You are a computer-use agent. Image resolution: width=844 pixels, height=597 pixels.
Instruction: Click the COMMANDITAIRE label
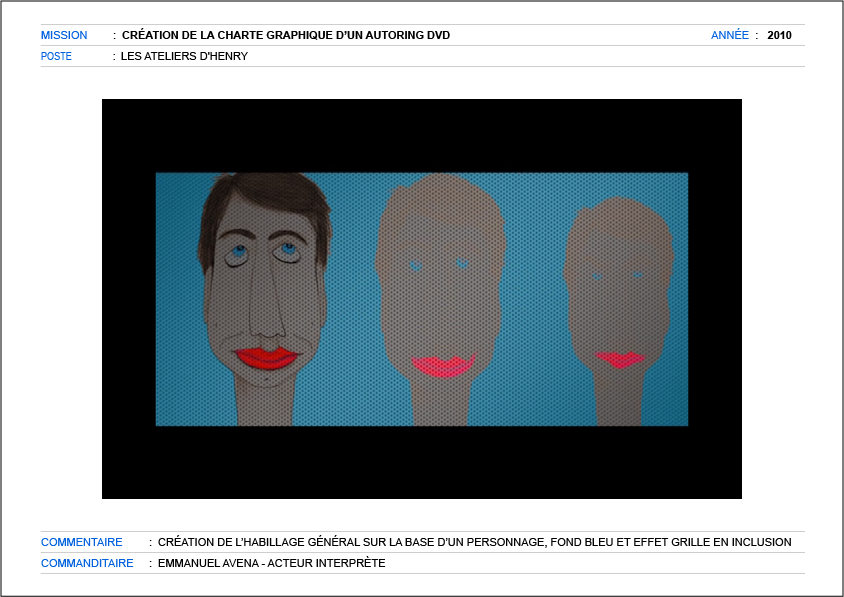click(87, 563)
